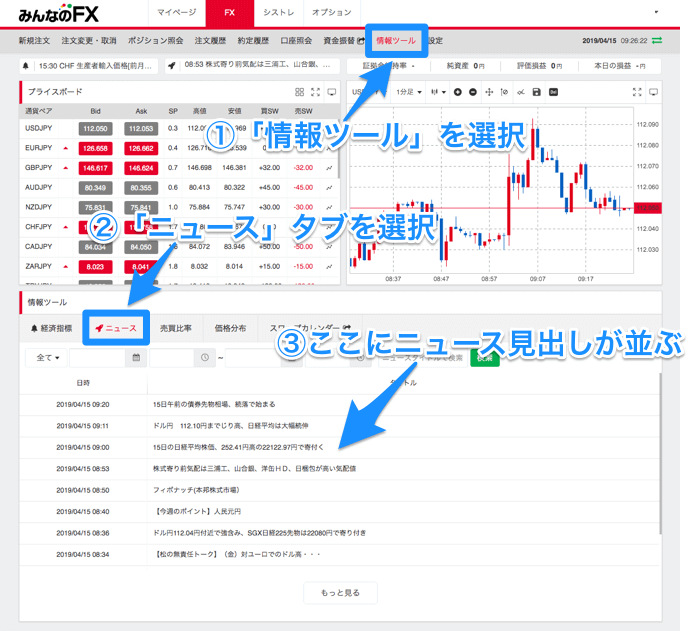Open headline 15日午前の債券先物相場、続落で始まる
Screen dimensions: 696x631
click(x=214, y=404)
